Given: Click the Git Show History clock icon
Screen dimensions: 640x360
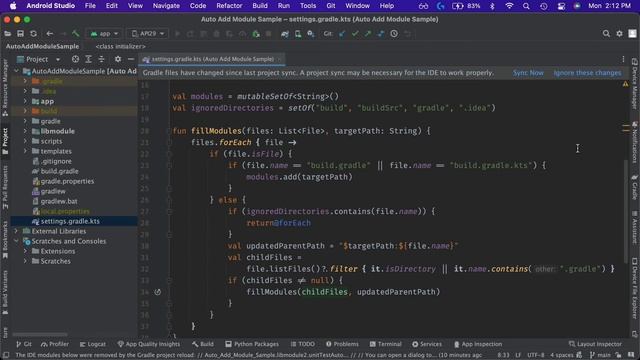Looking at the screenshot, I should pyautogui.click(x=394, y=34).
